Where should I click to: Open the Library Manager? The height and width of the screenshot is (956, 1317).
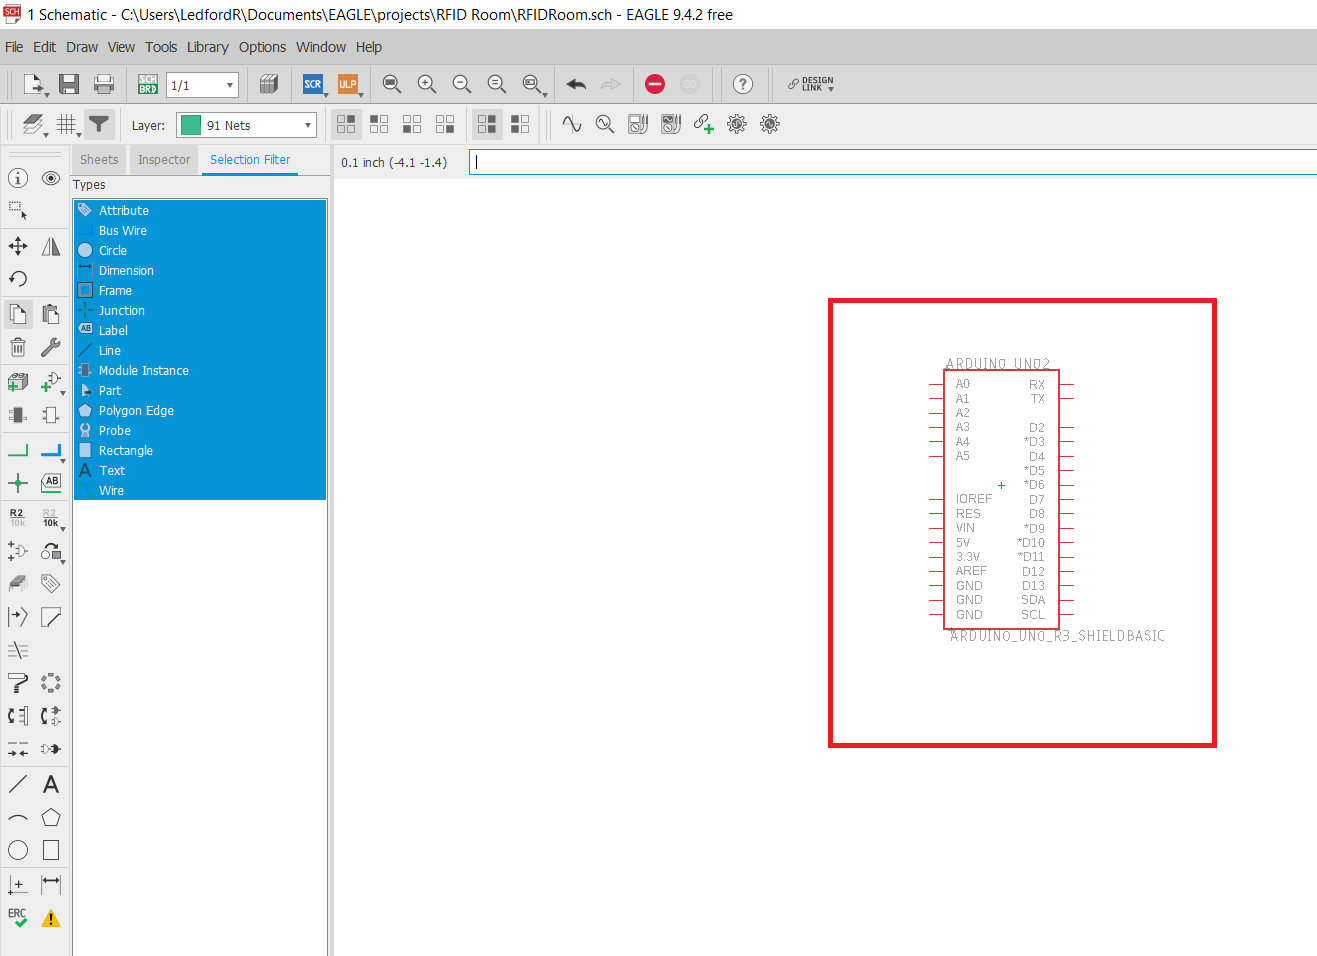click(x=268, y=84)
